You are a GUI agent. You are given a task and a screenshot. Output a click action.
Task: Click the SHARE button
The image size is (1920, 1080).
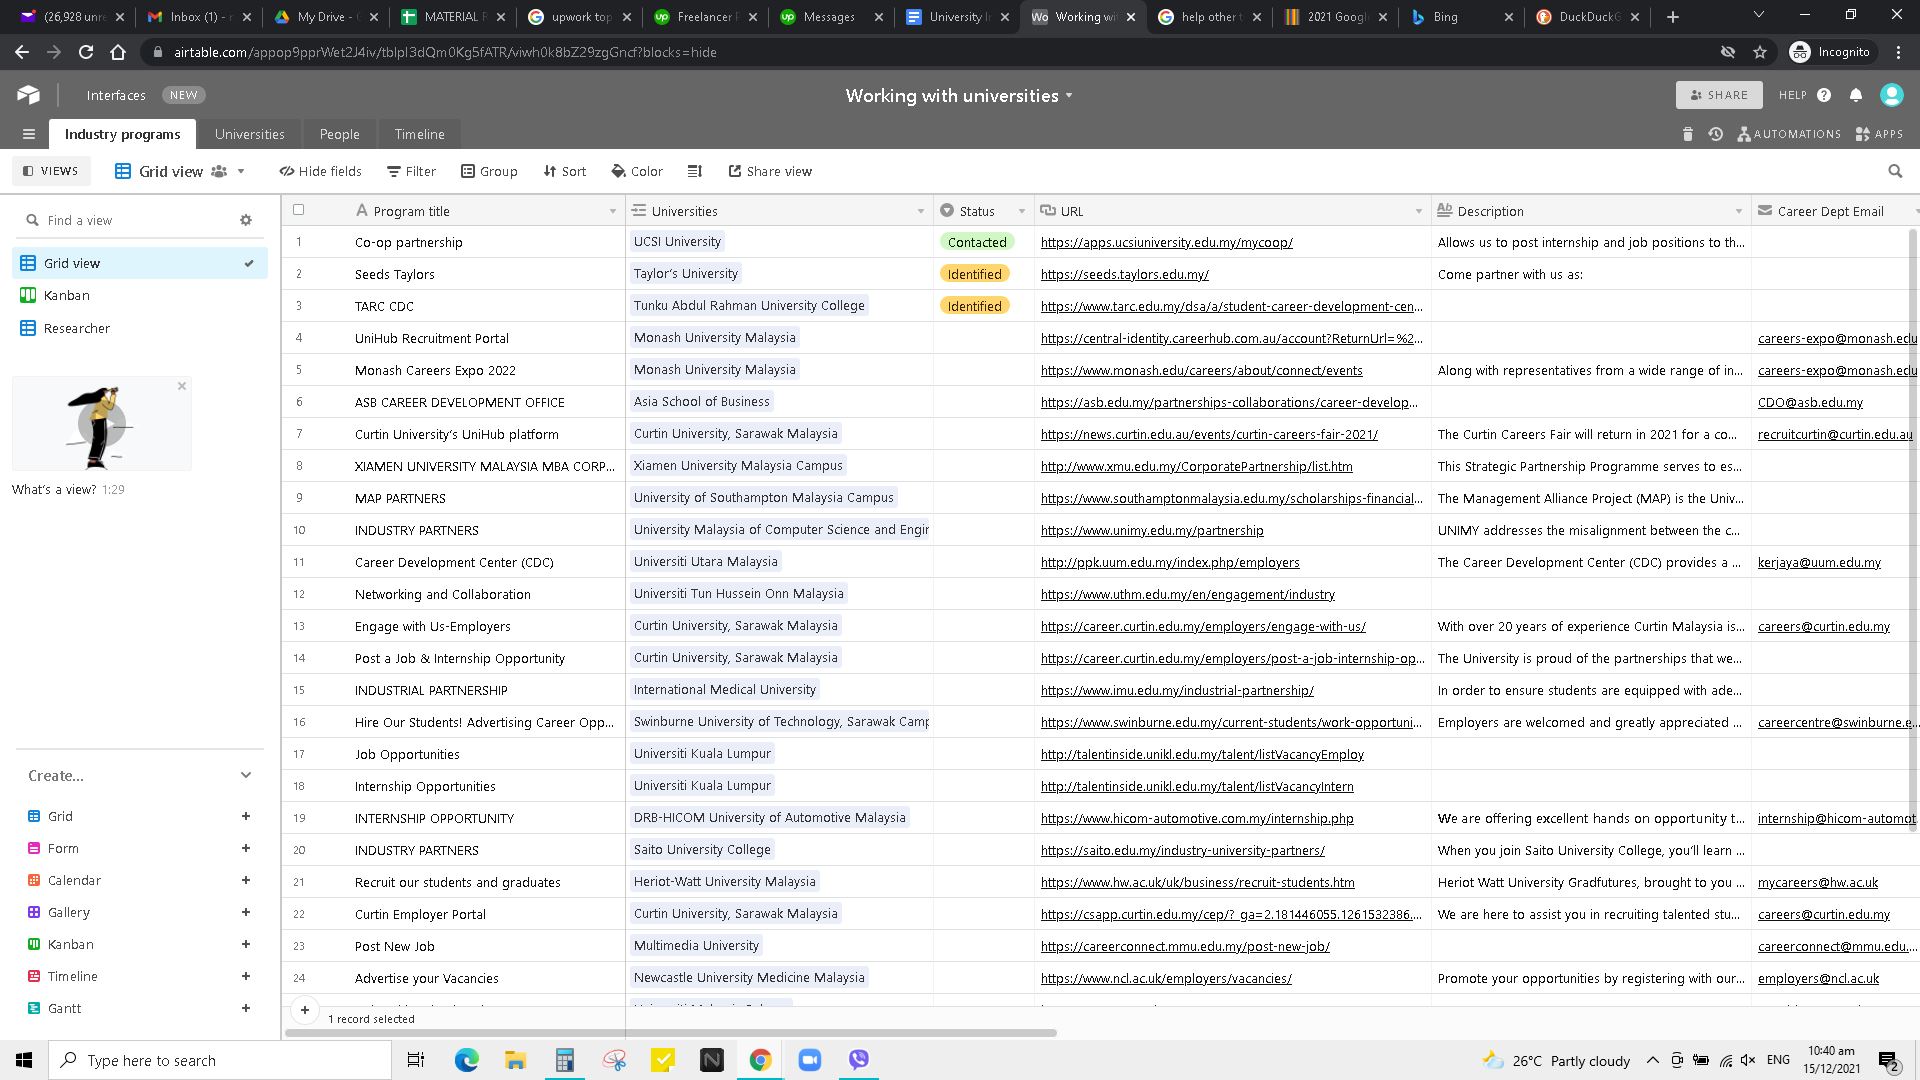click(1719, 95)
